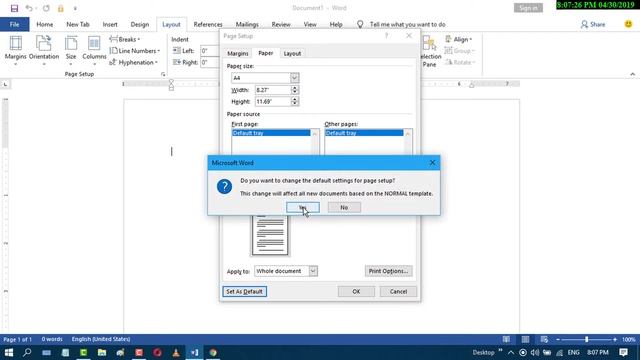Screen dimensions: 640x360
Task: Select Default tray in First page list
Action: tap(271, 133)
